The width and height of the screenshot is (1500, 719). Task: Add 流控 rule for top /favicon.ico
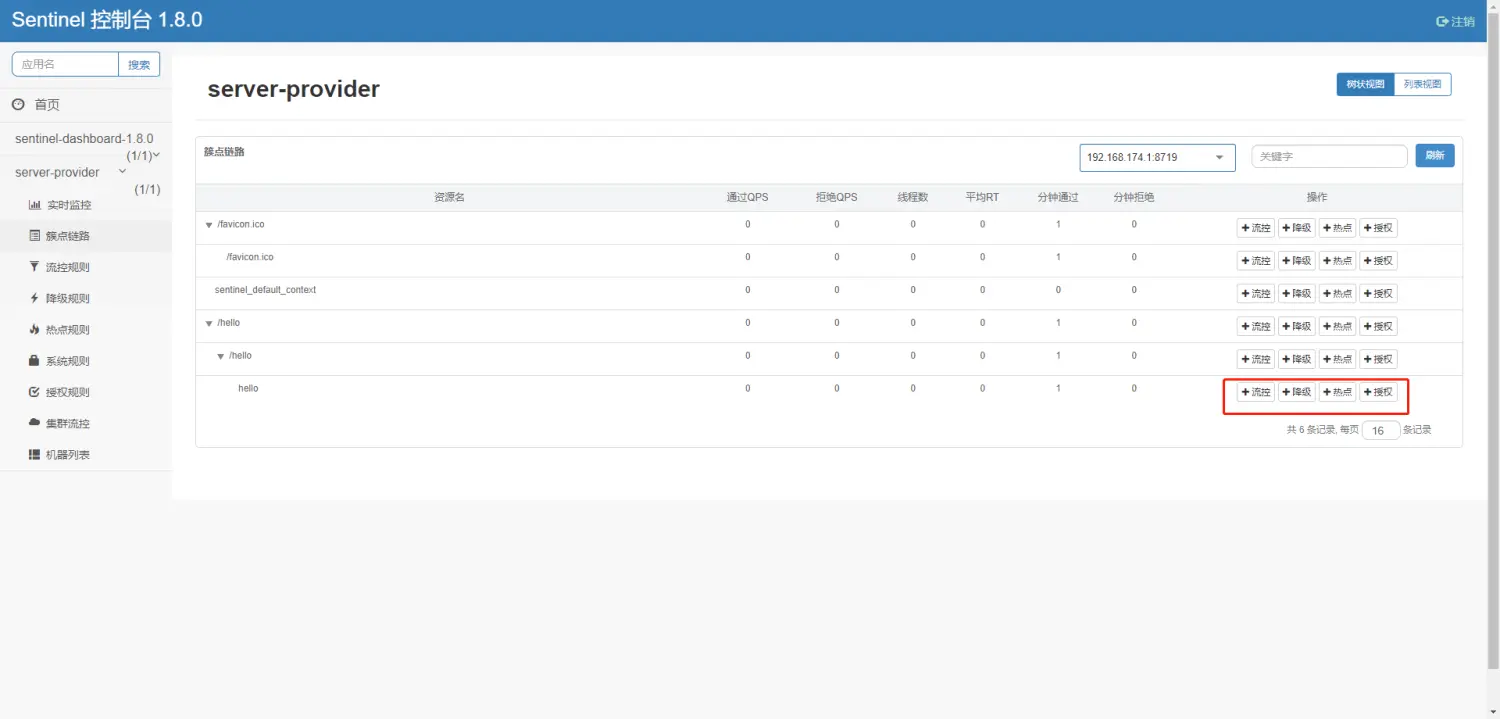click(x=1256, y=228)
